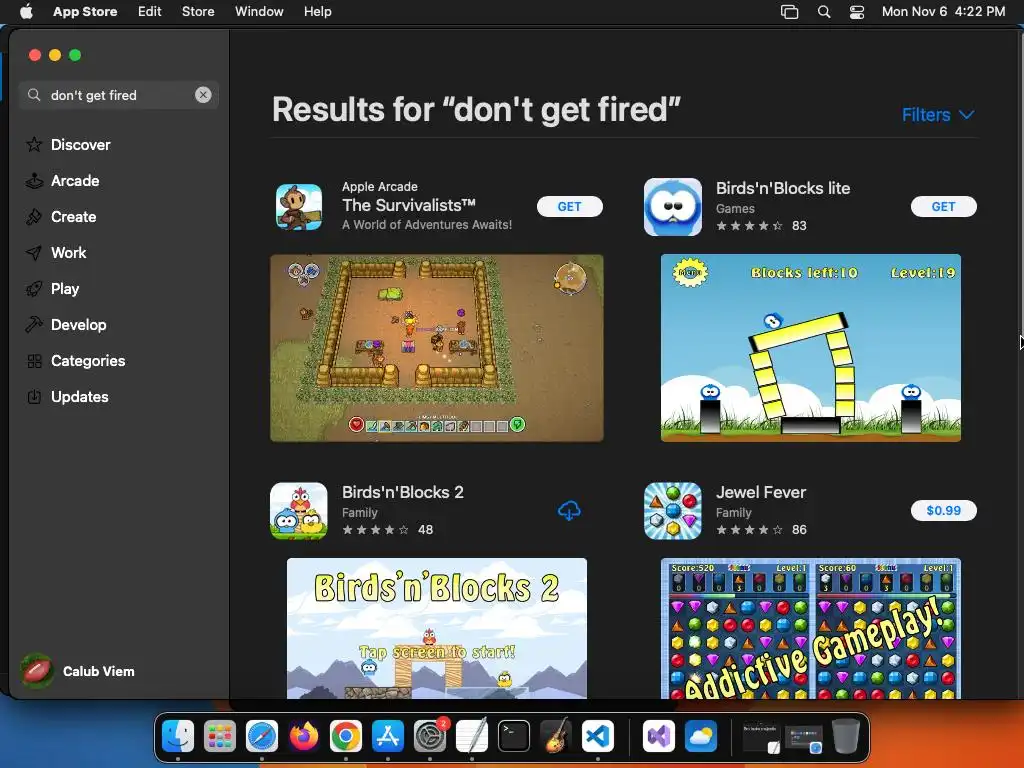Open TextEdit from the Dock

[x=472, y=737]
